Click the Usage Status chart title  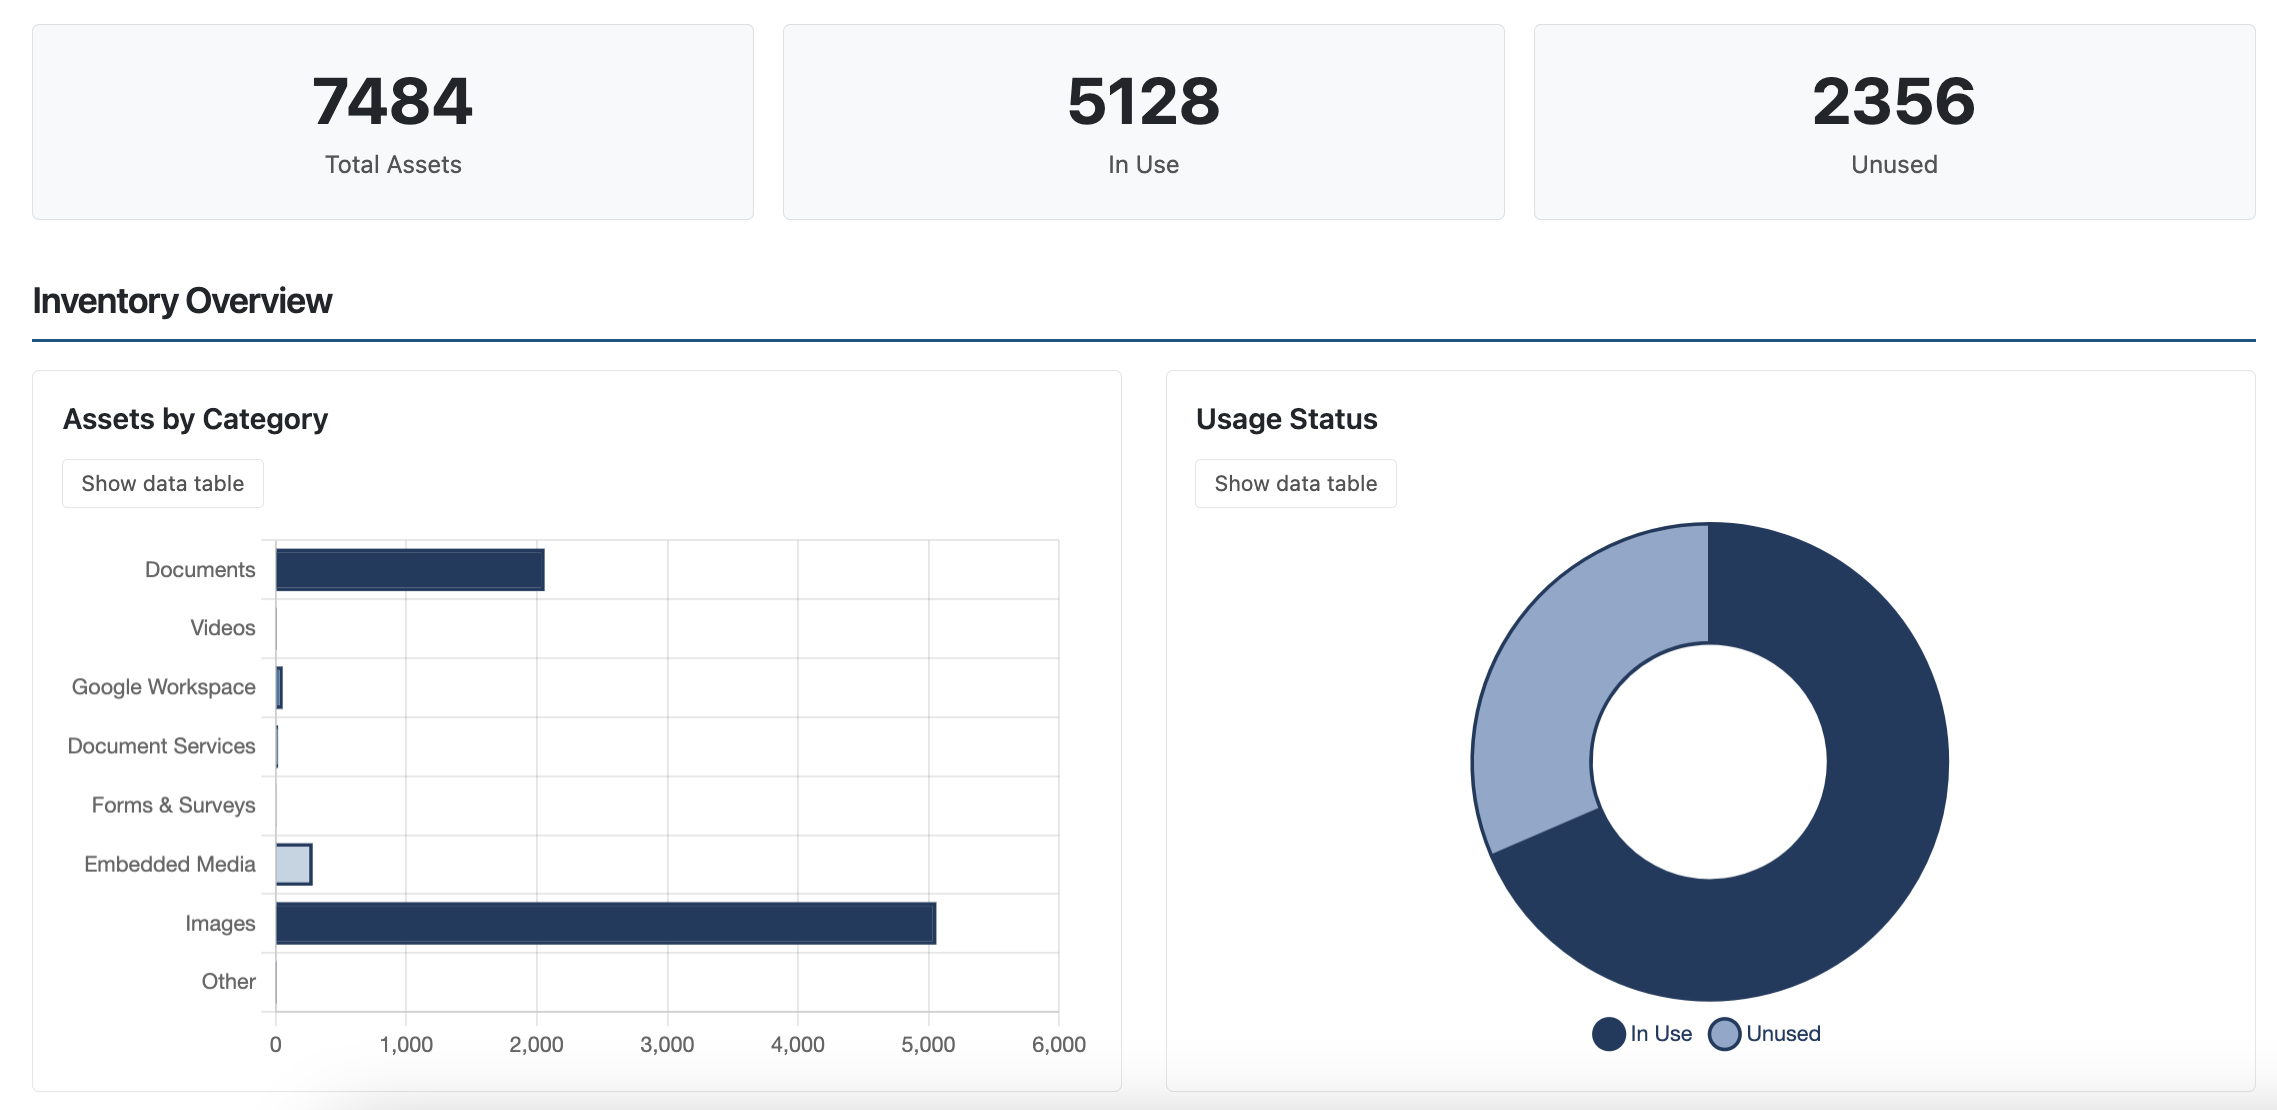(x=1287, y=418)
